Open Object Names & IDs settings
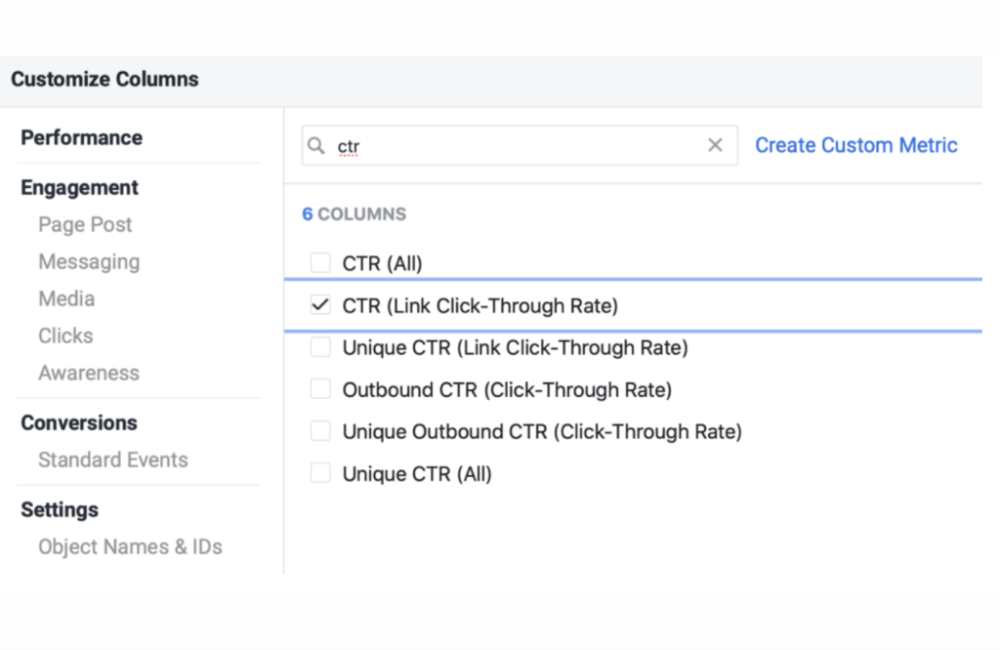The height and width of the screenshot is (650, 1000). (x=130, y=547)
